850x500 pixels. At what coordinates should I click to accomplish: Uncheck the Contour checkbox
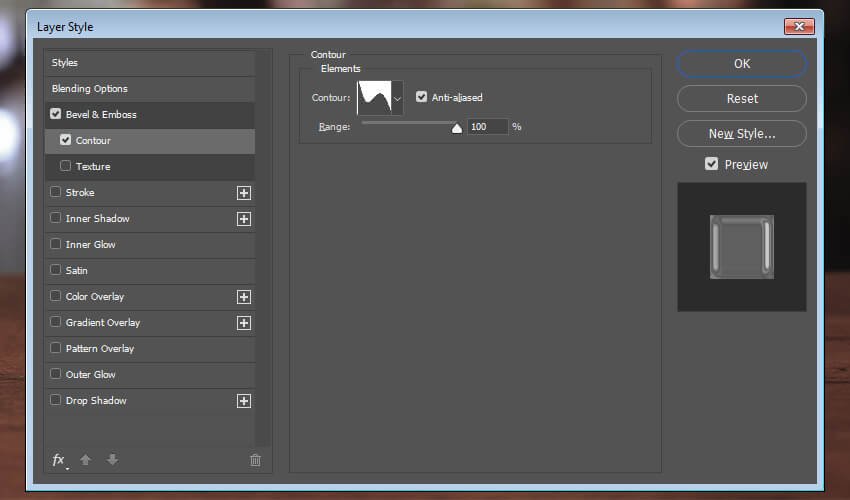(66, 140)
